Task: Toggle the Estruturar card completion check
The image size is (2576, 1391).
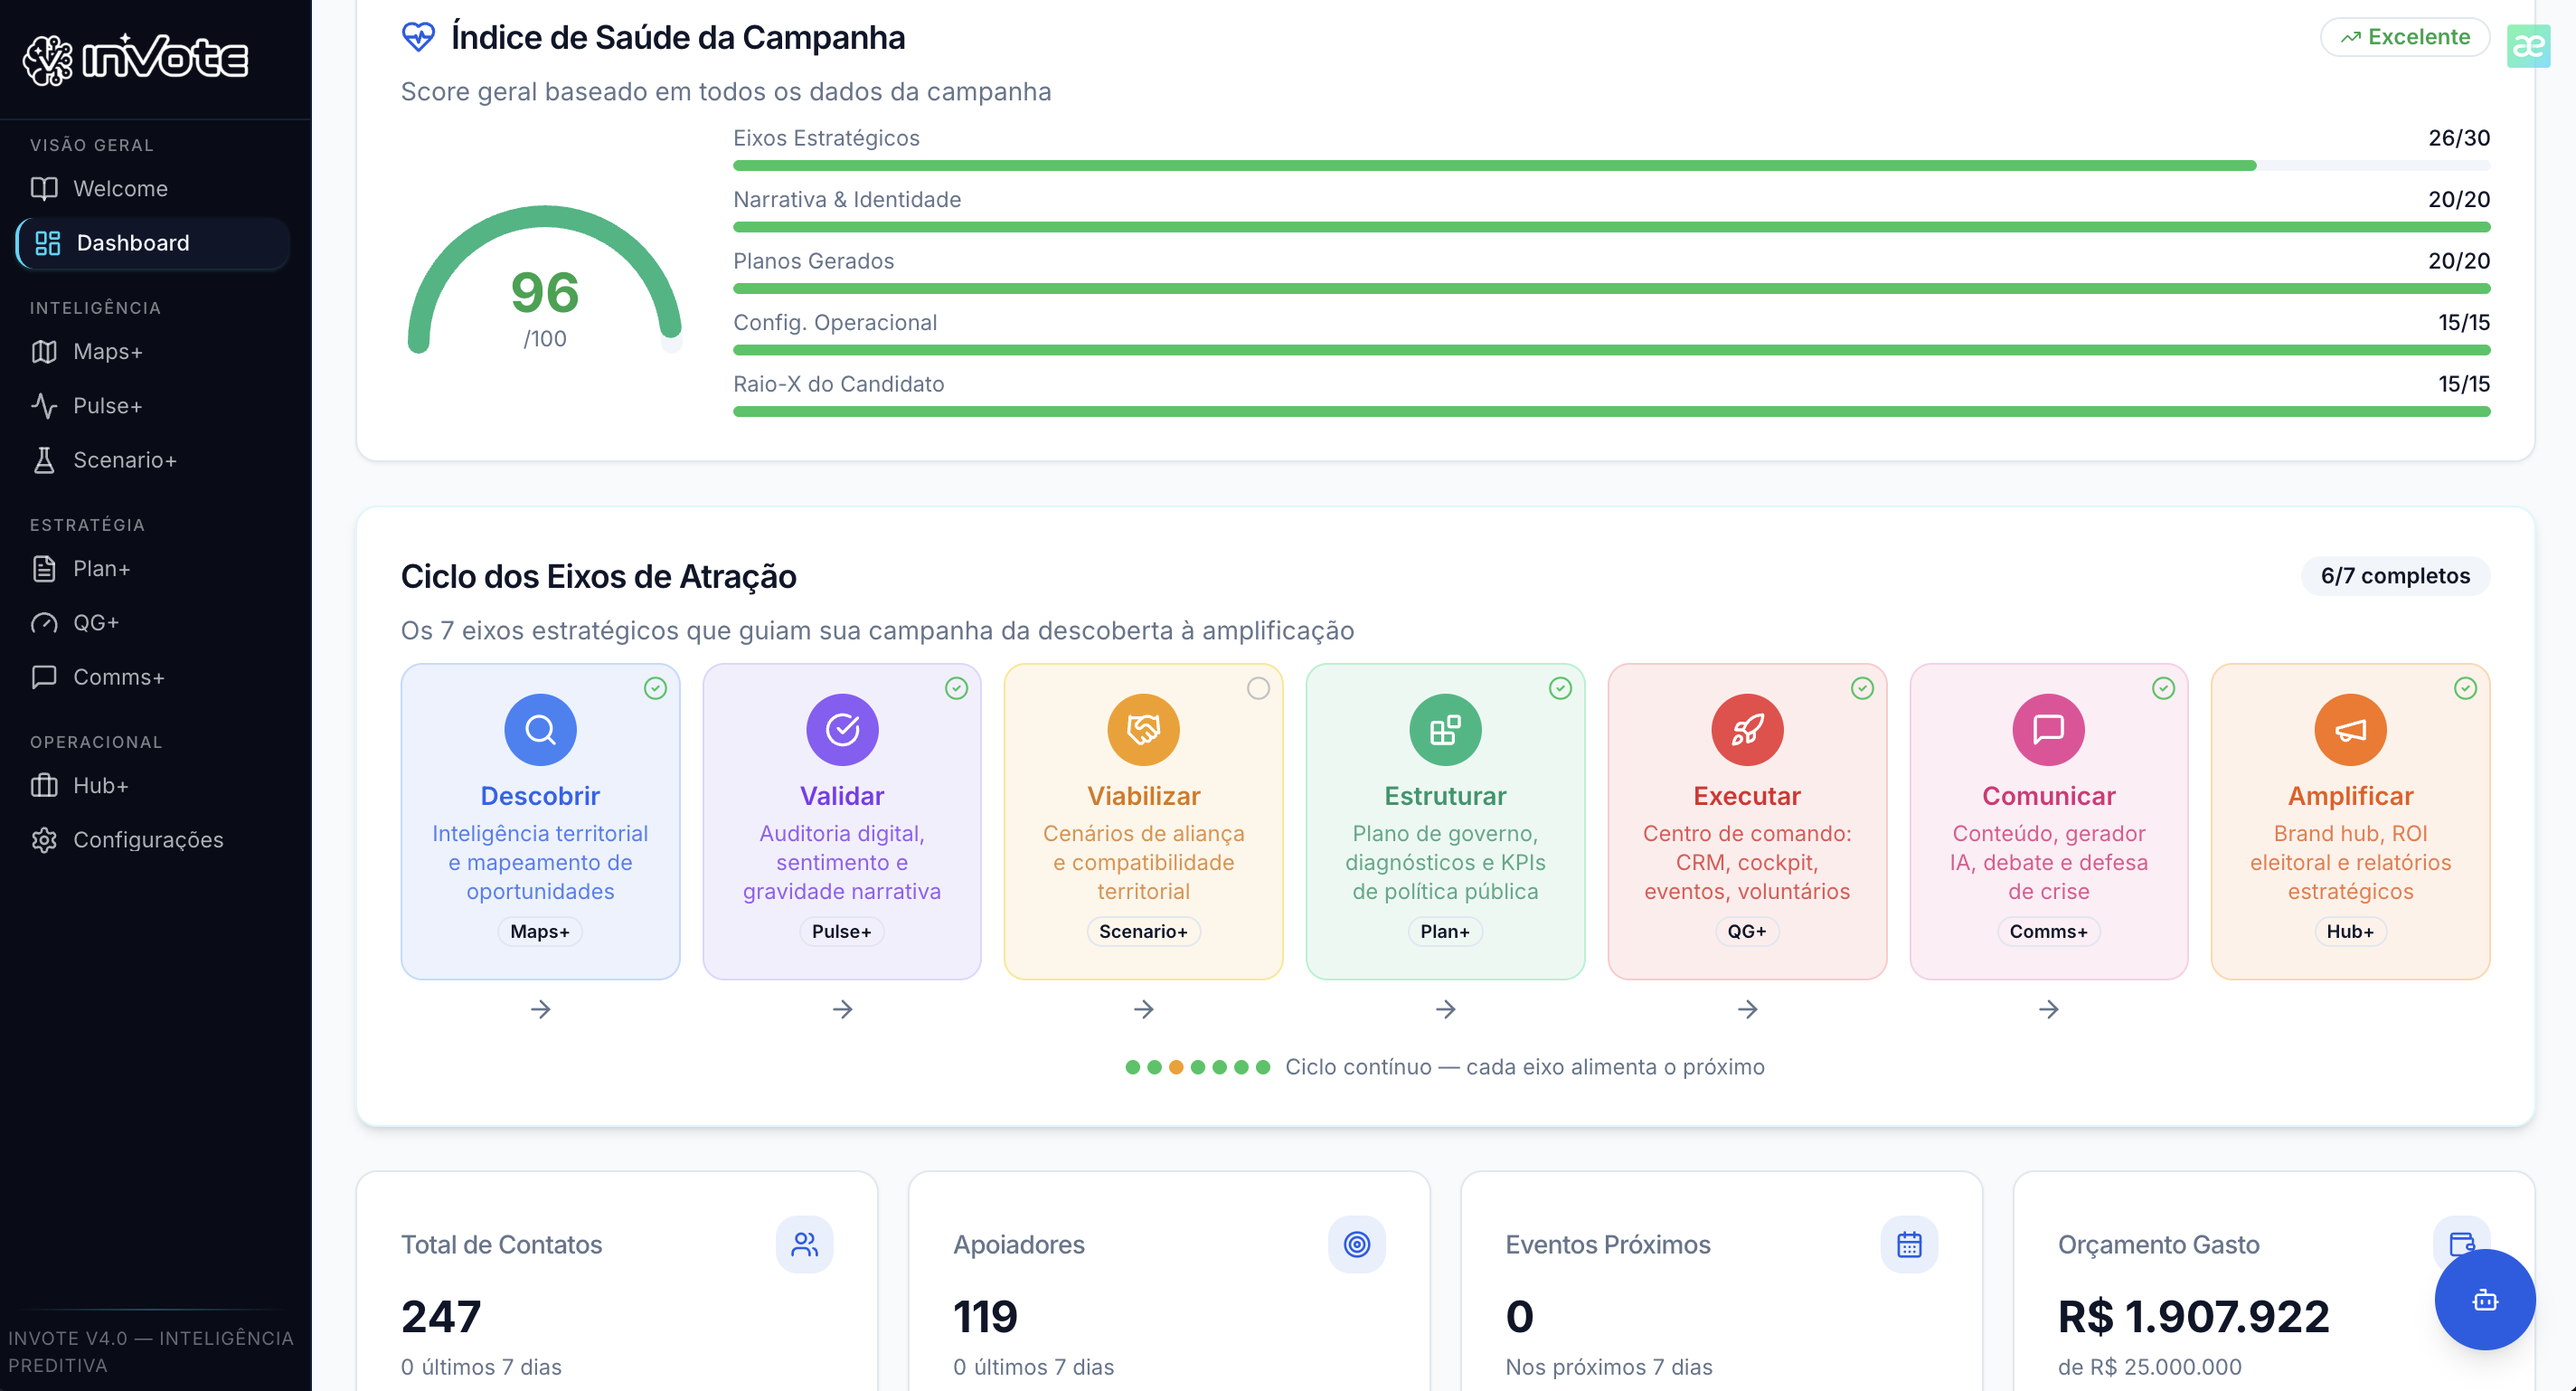Action: (x=1560, y=688)
